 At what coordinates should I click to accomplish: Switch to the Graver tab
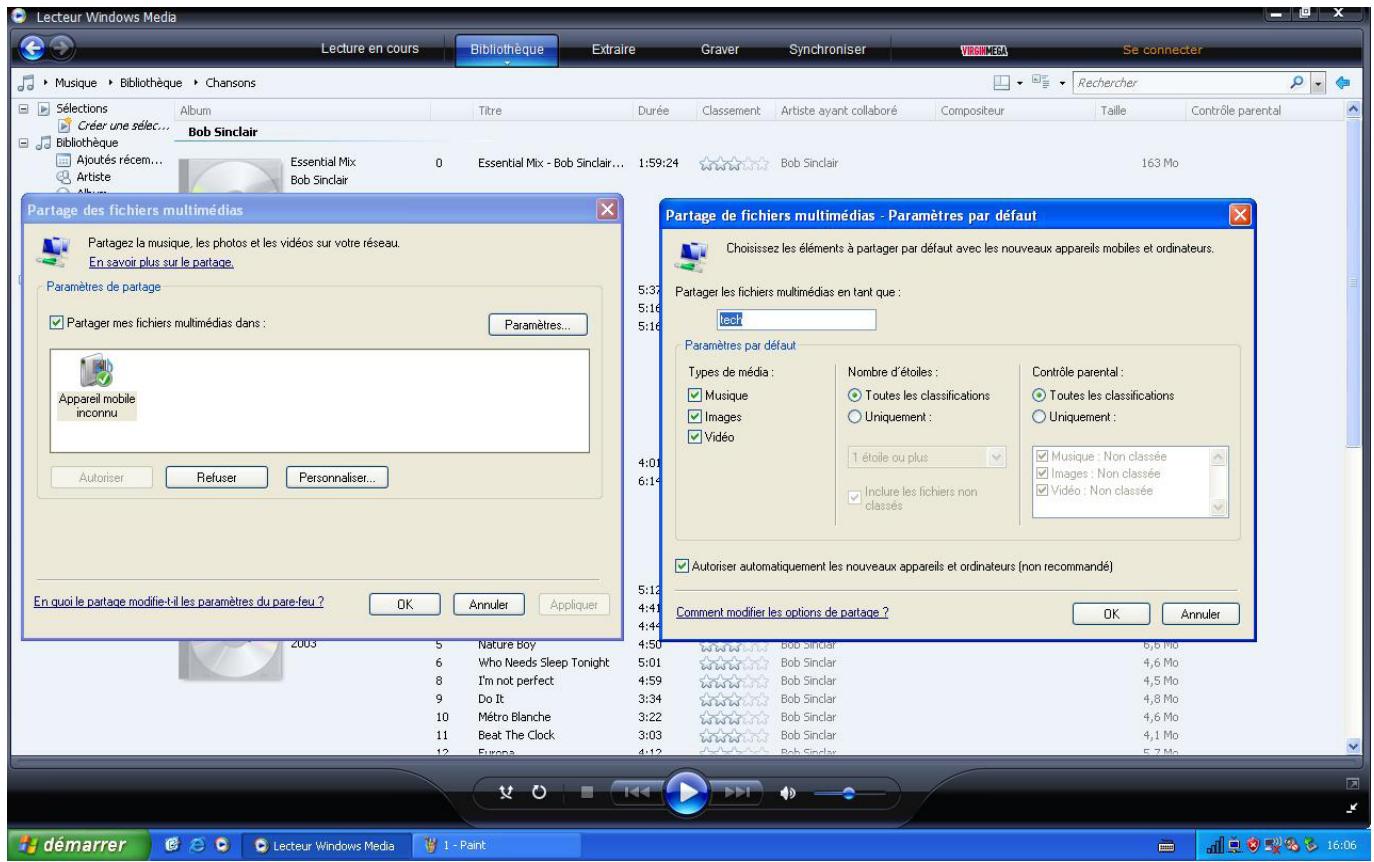tap(720, 49)
